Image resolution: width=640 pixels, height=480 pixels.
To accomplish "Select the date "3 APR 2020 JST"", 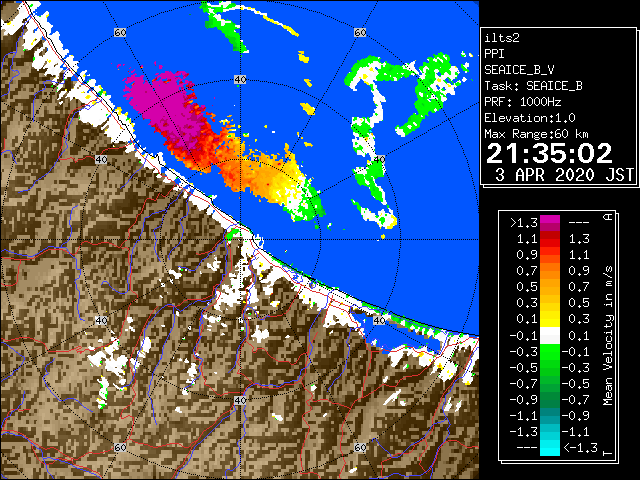I will click(x=564, y=175).
